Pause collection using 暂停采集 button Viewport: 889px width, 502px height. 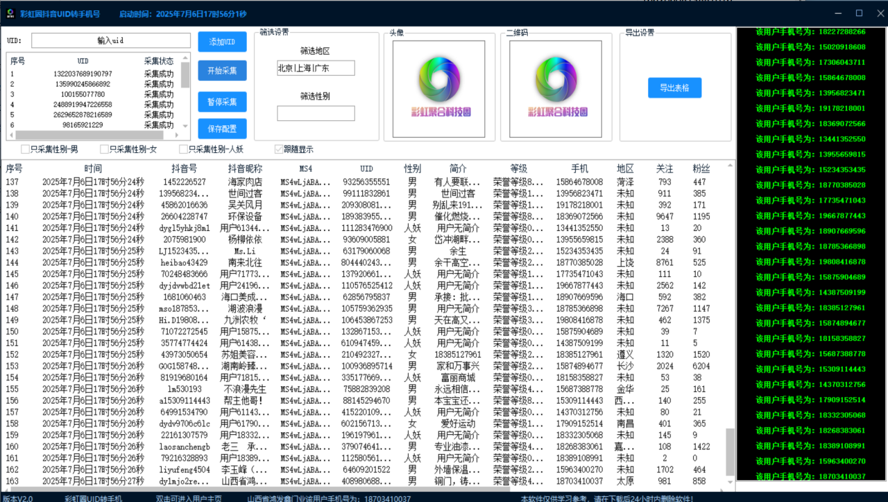(222, 101)
